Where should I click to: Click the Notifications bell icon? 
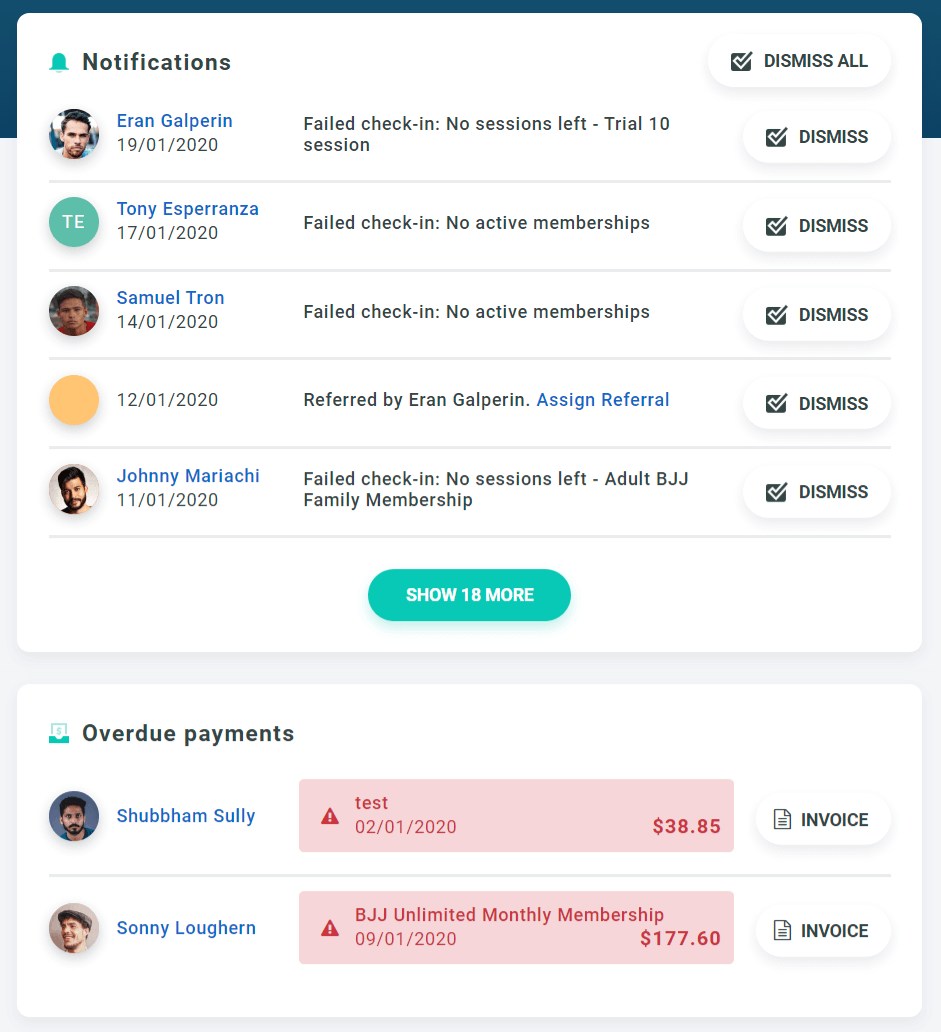[59, 63]
